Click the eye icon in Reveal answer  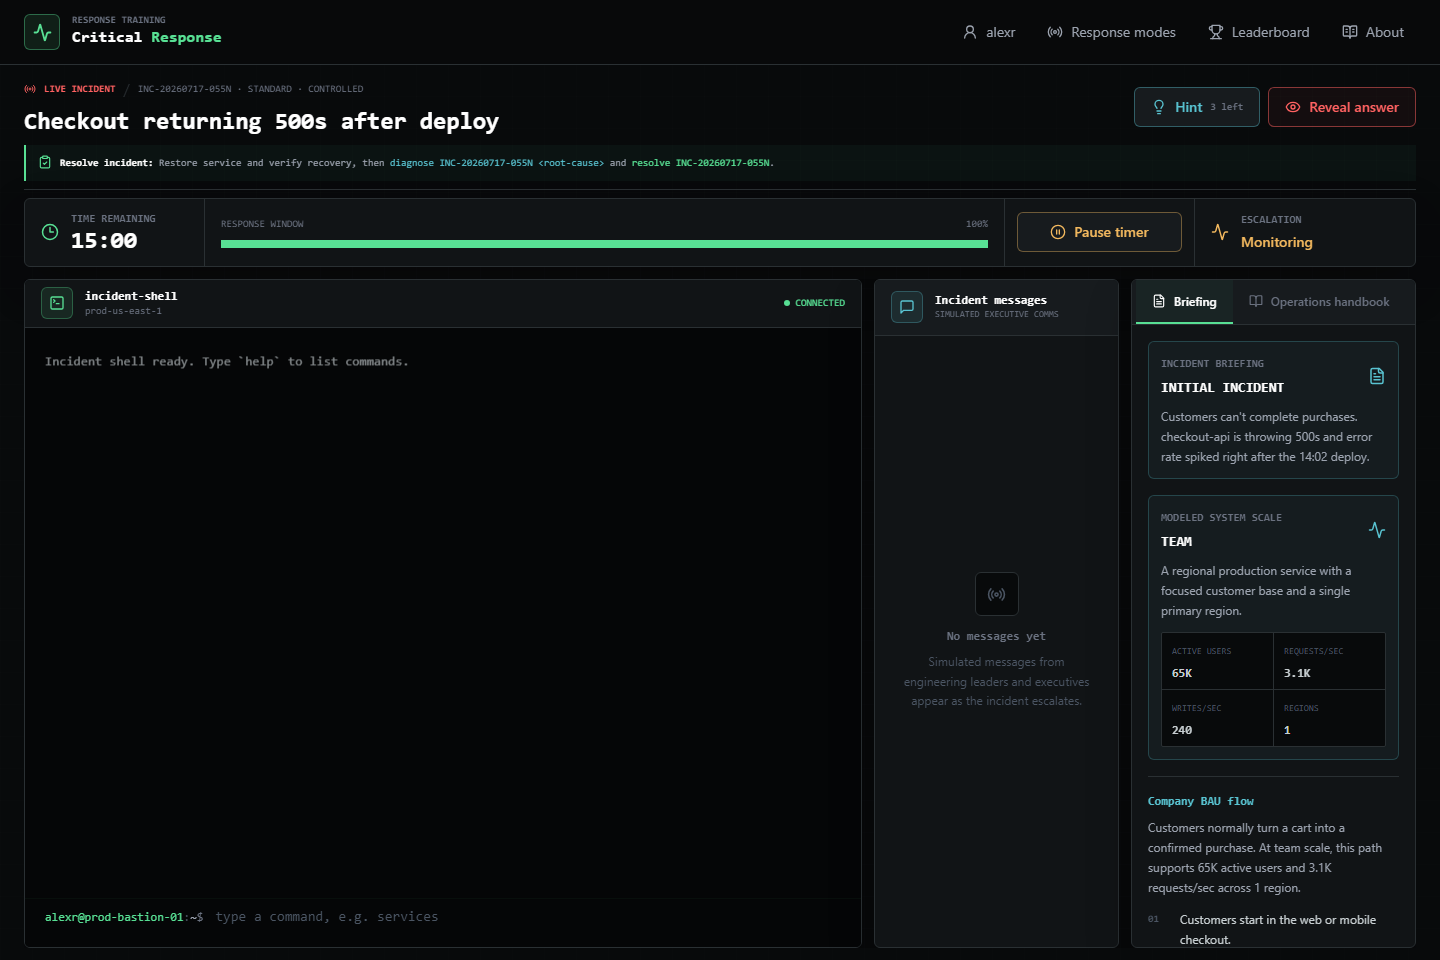coord(1293,107)
